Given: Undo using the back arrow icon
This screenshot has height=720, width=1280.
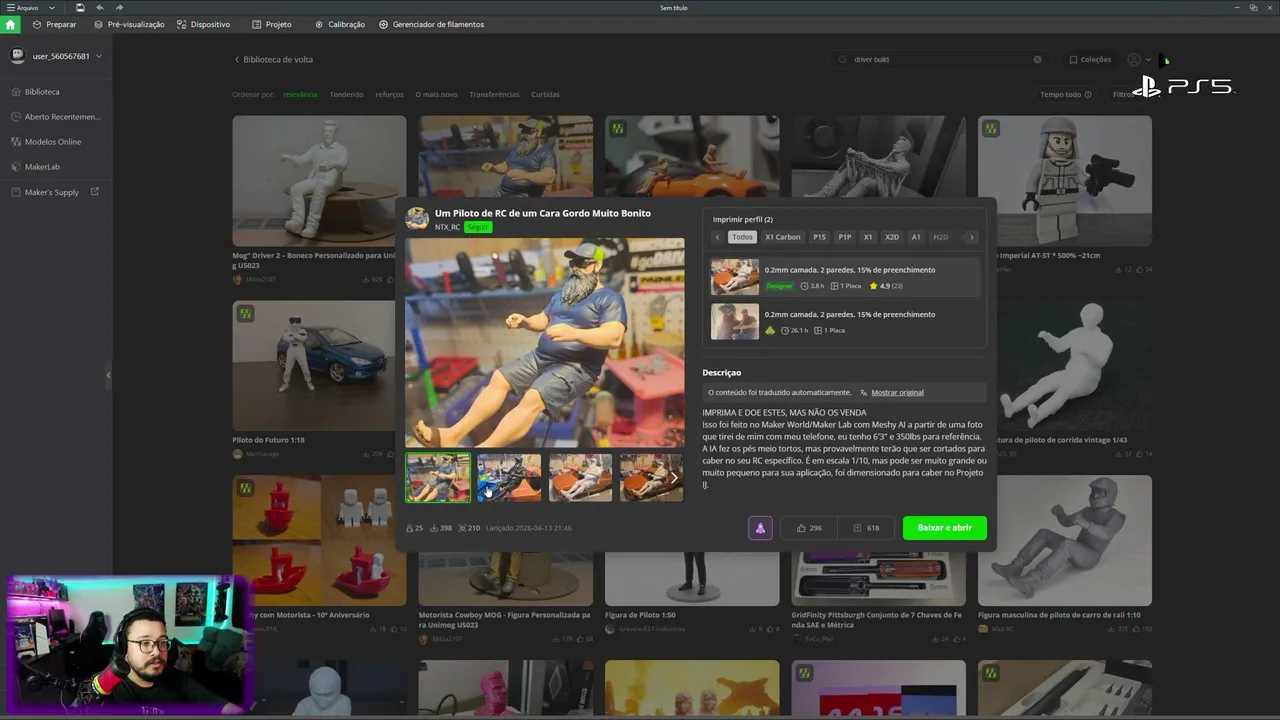Looking at the screenshot, I should [x=99, y=8].
